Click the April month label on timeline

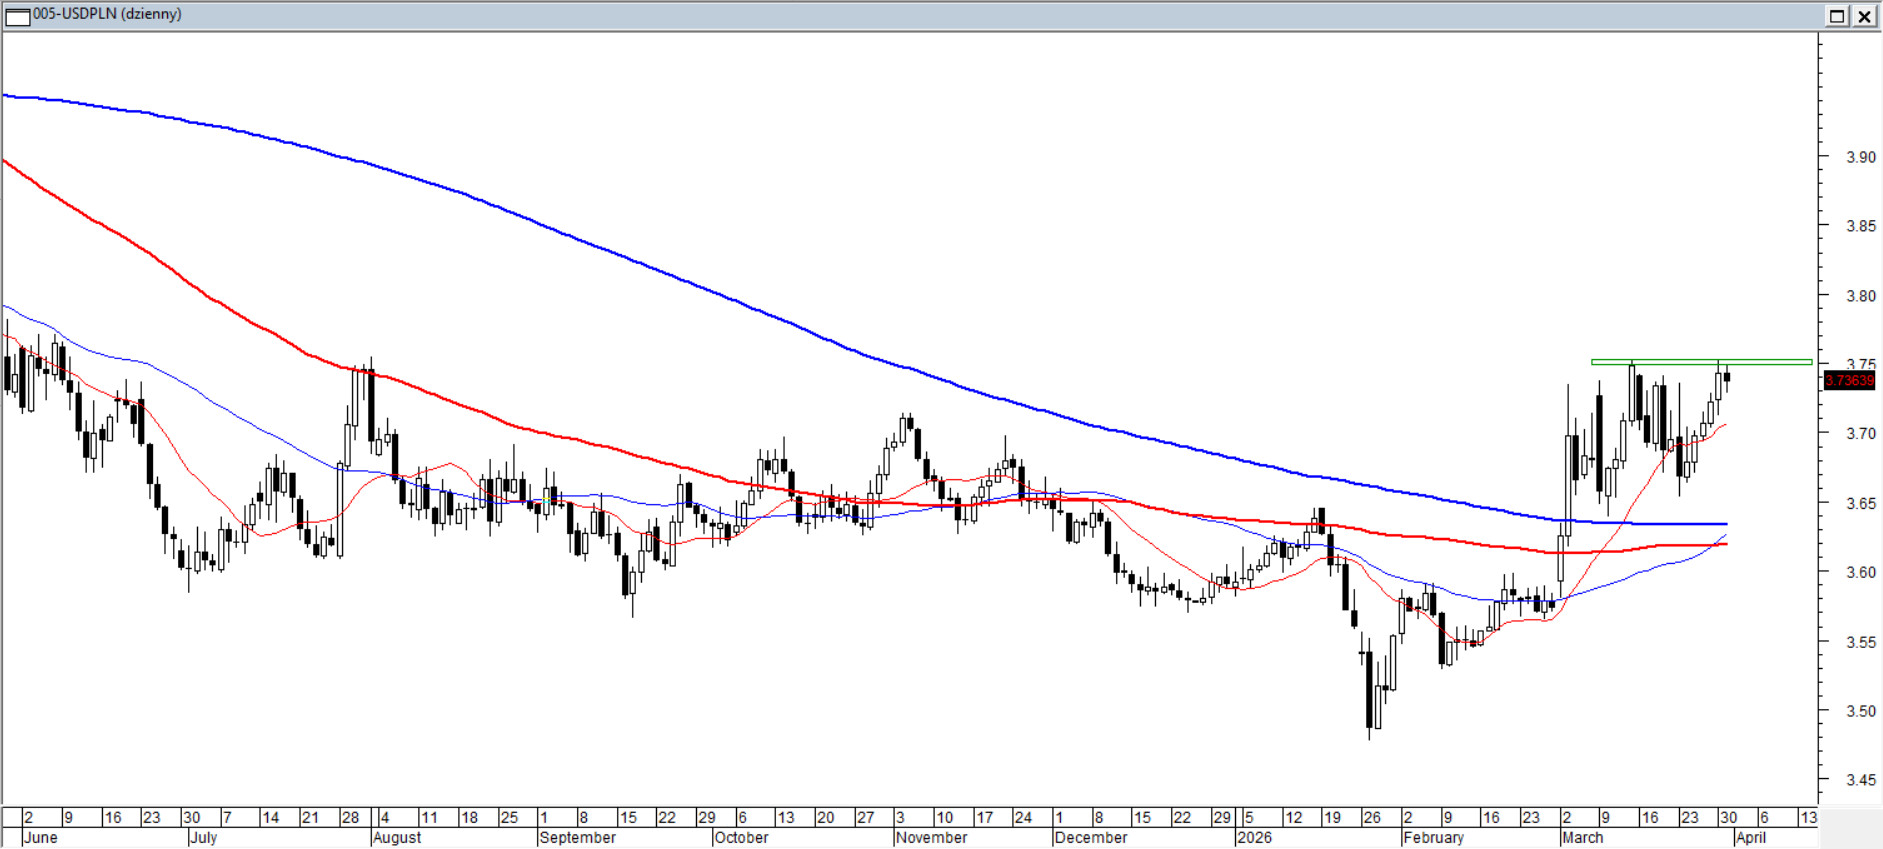[1750, 838]
